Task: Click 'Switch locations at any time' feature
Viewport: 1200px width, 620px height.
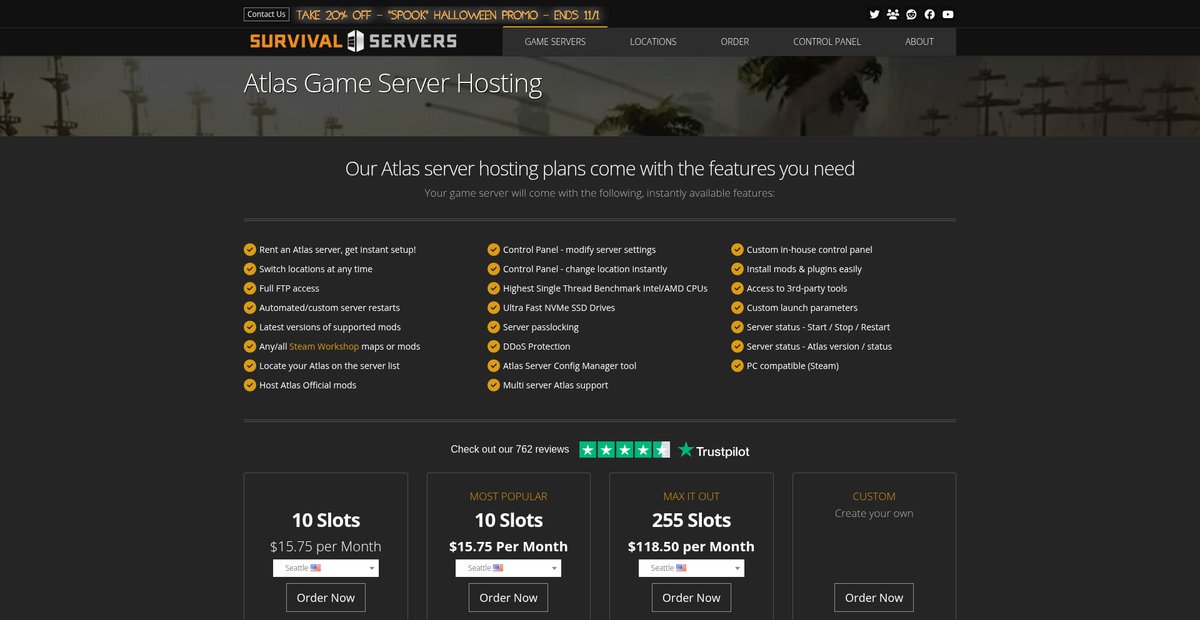Action: pos(316,269)
